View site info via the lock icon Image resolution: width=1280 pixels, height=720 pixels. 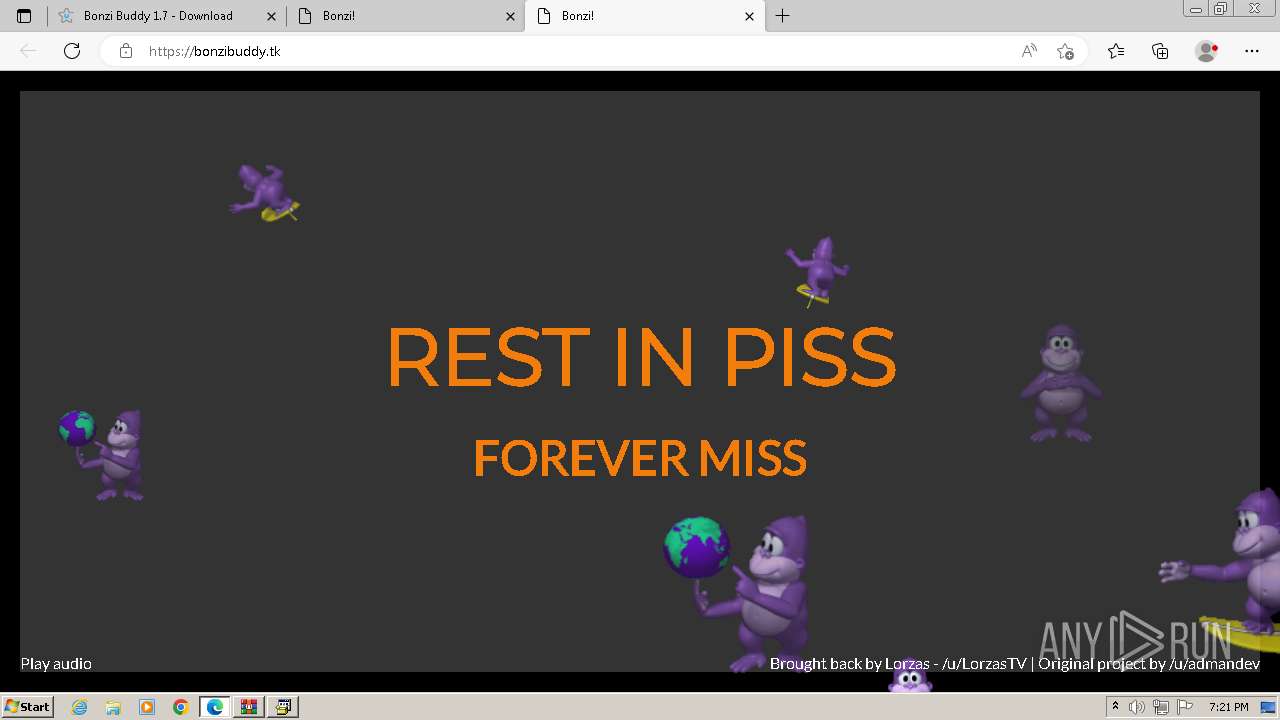[126, 51]
